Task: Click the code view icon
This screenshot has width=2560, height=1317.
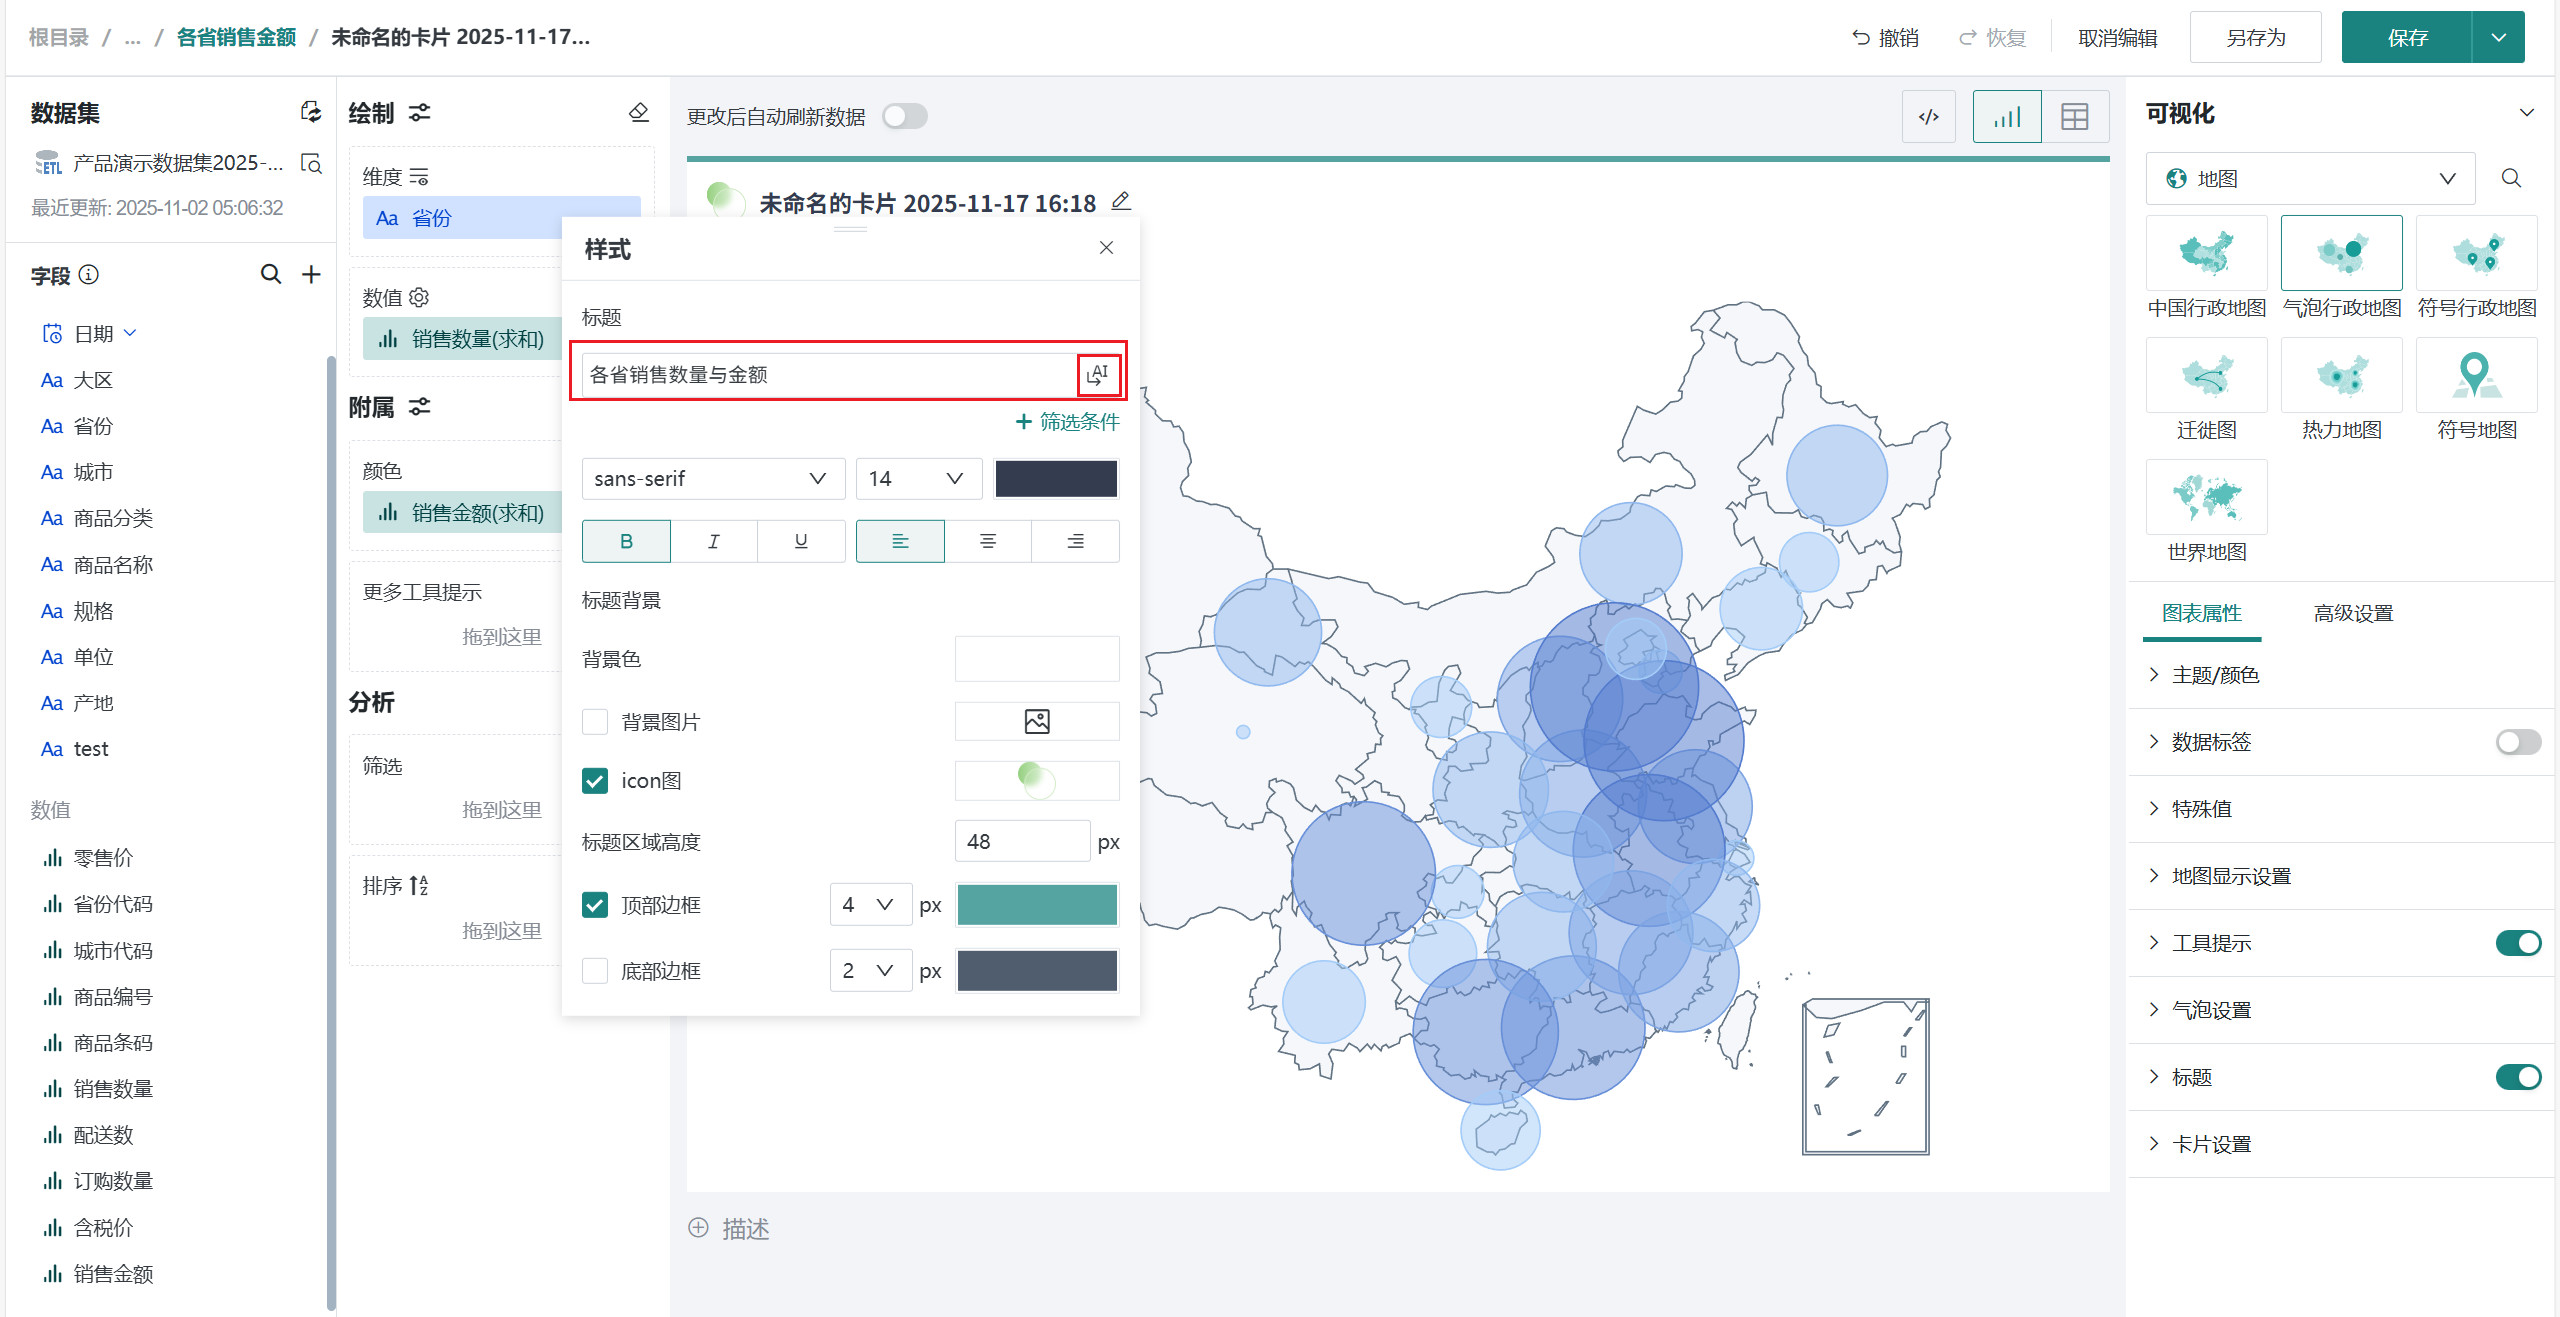Action: coord(1928,117)
